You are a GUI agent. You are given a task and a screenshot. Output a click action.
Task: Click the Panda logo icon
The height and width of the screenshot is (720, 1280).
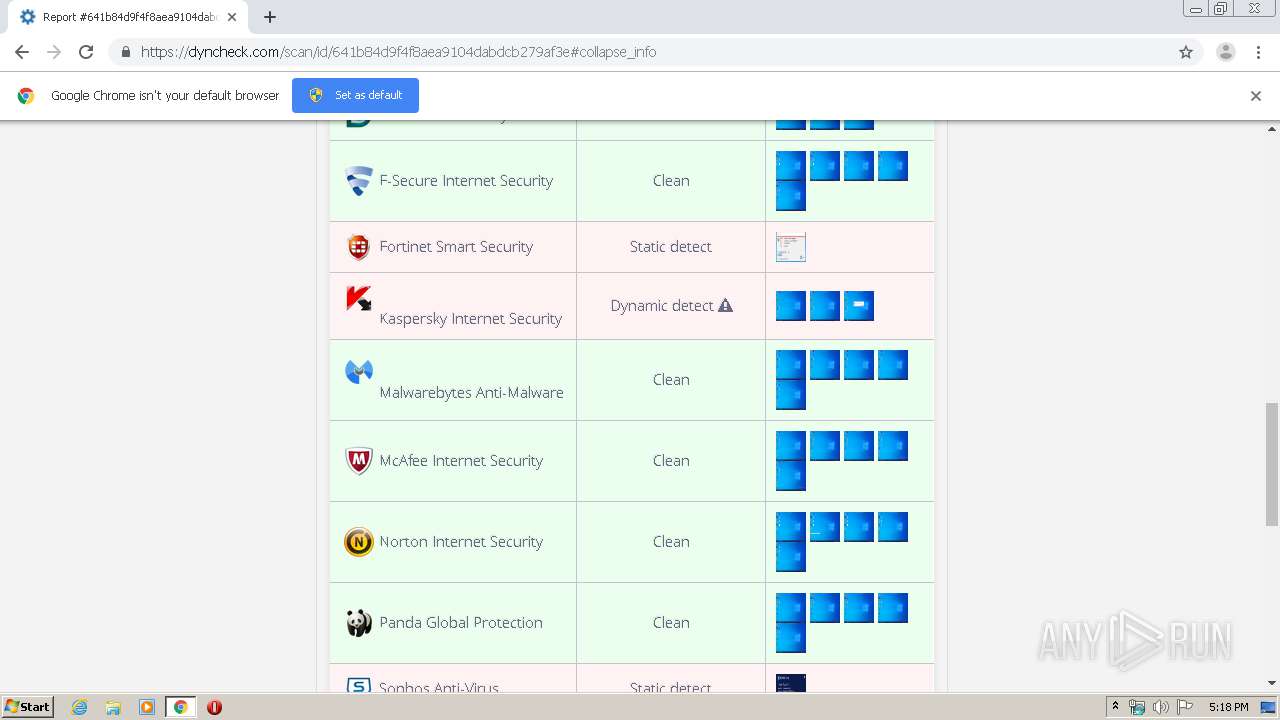tap(359, 623)
